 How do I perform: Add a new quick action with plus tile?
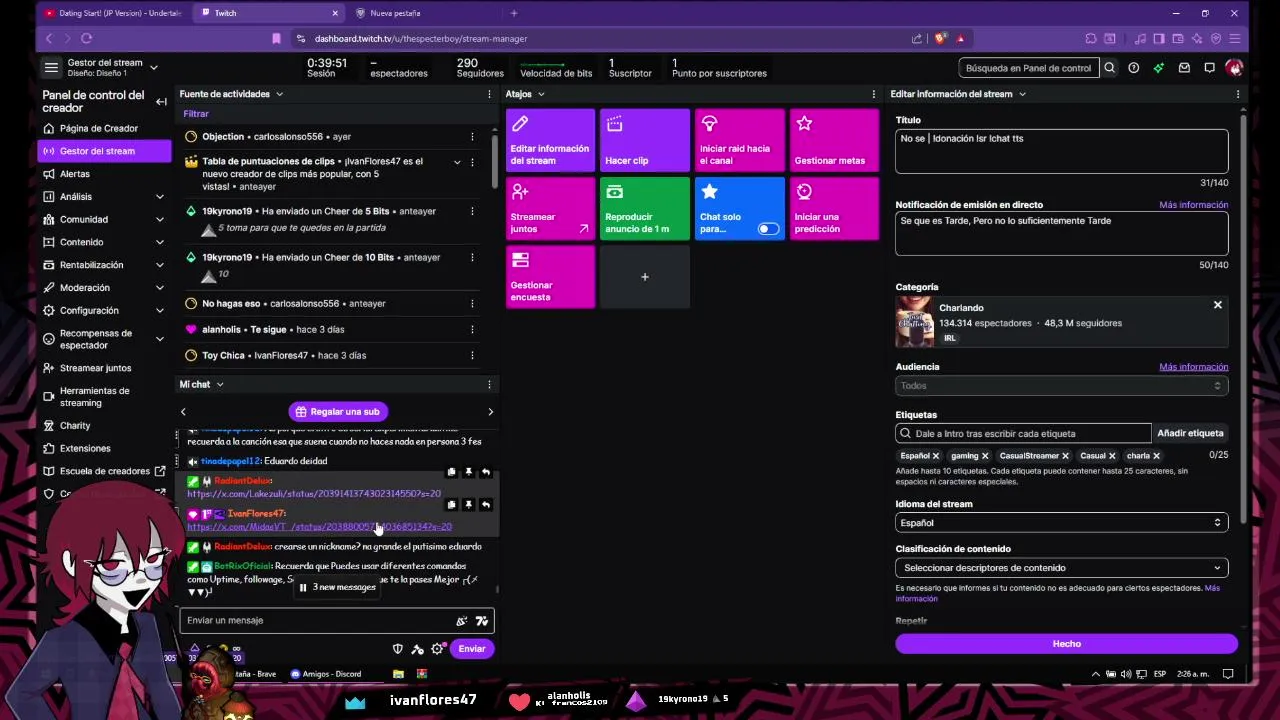tap(645, 276)
